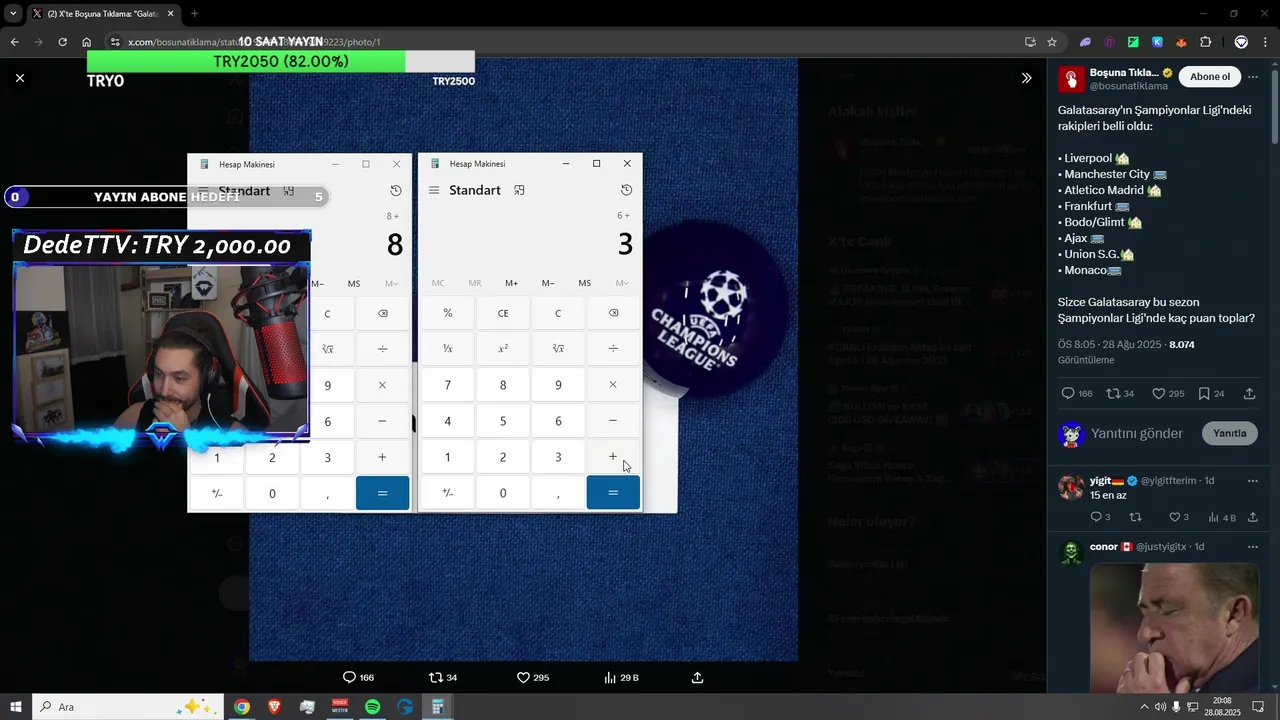Open more options on conor's comment

coord(1253,547)
